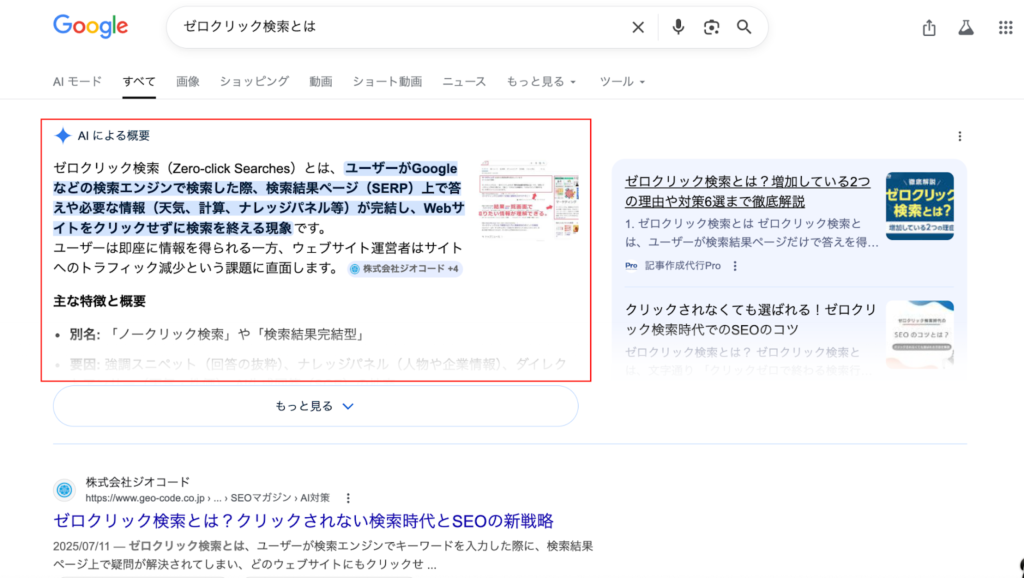
Task: Open the ツール dropdown
Action: click(622, 81)
